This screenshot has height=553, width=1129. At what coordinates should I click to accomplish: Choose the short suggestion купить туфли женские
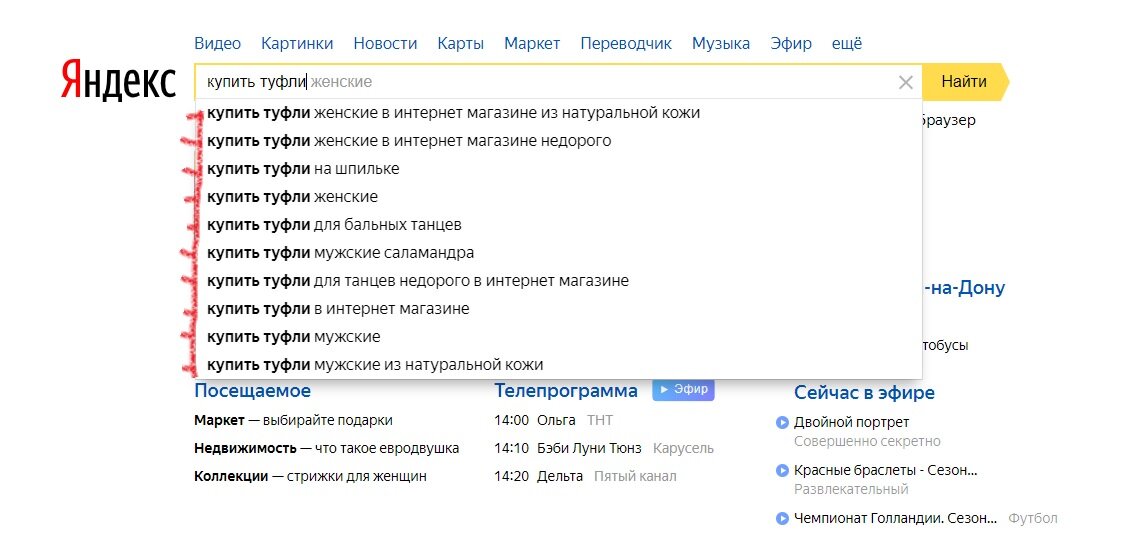point(558,197)
